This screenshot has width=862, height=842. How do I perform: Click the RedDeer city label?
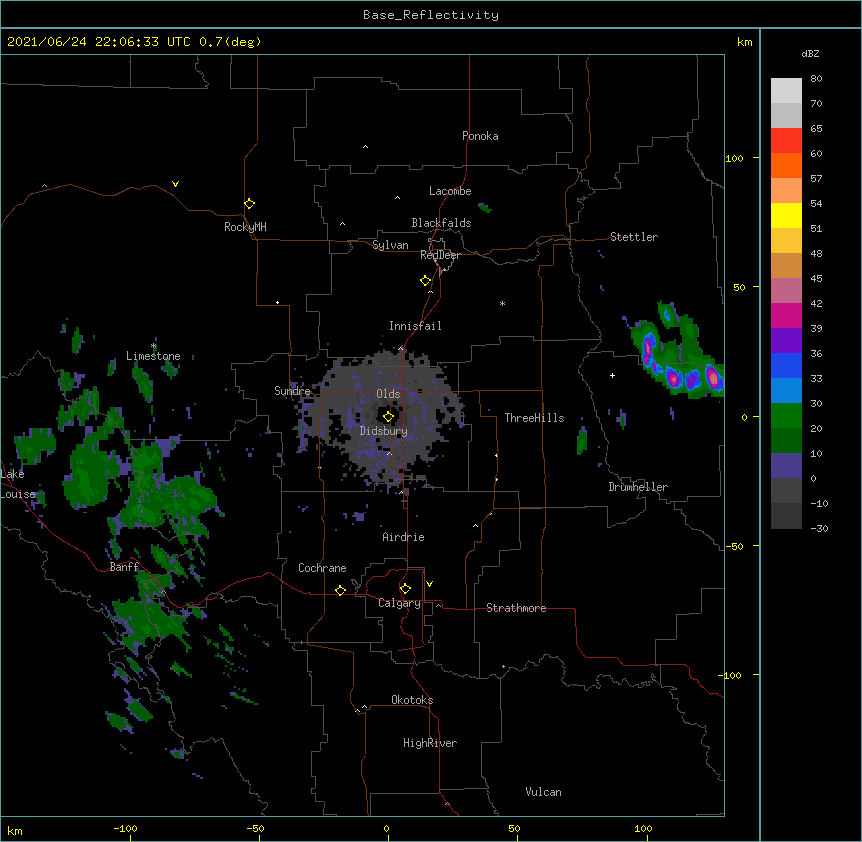pos(440,255)
